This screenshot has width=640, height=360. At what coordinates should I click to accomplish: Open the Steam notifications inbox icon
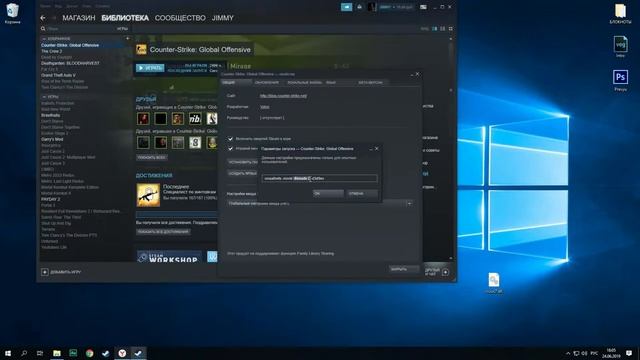(347, 7)
